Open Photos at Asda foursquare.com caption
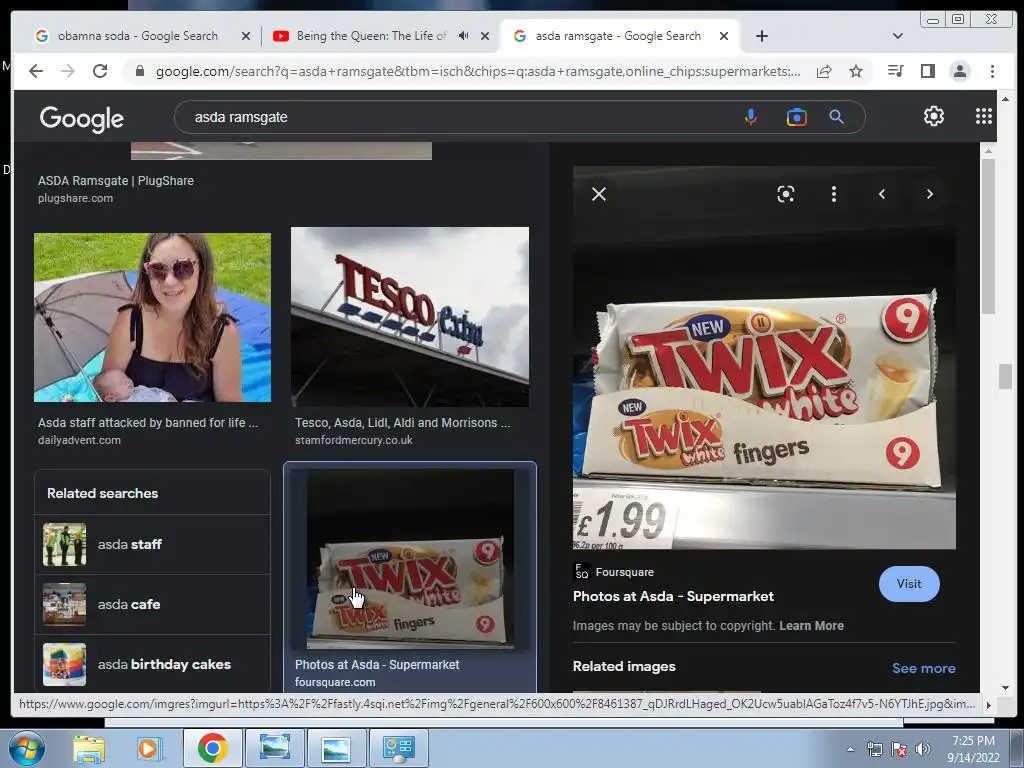 tap(377, 673)
